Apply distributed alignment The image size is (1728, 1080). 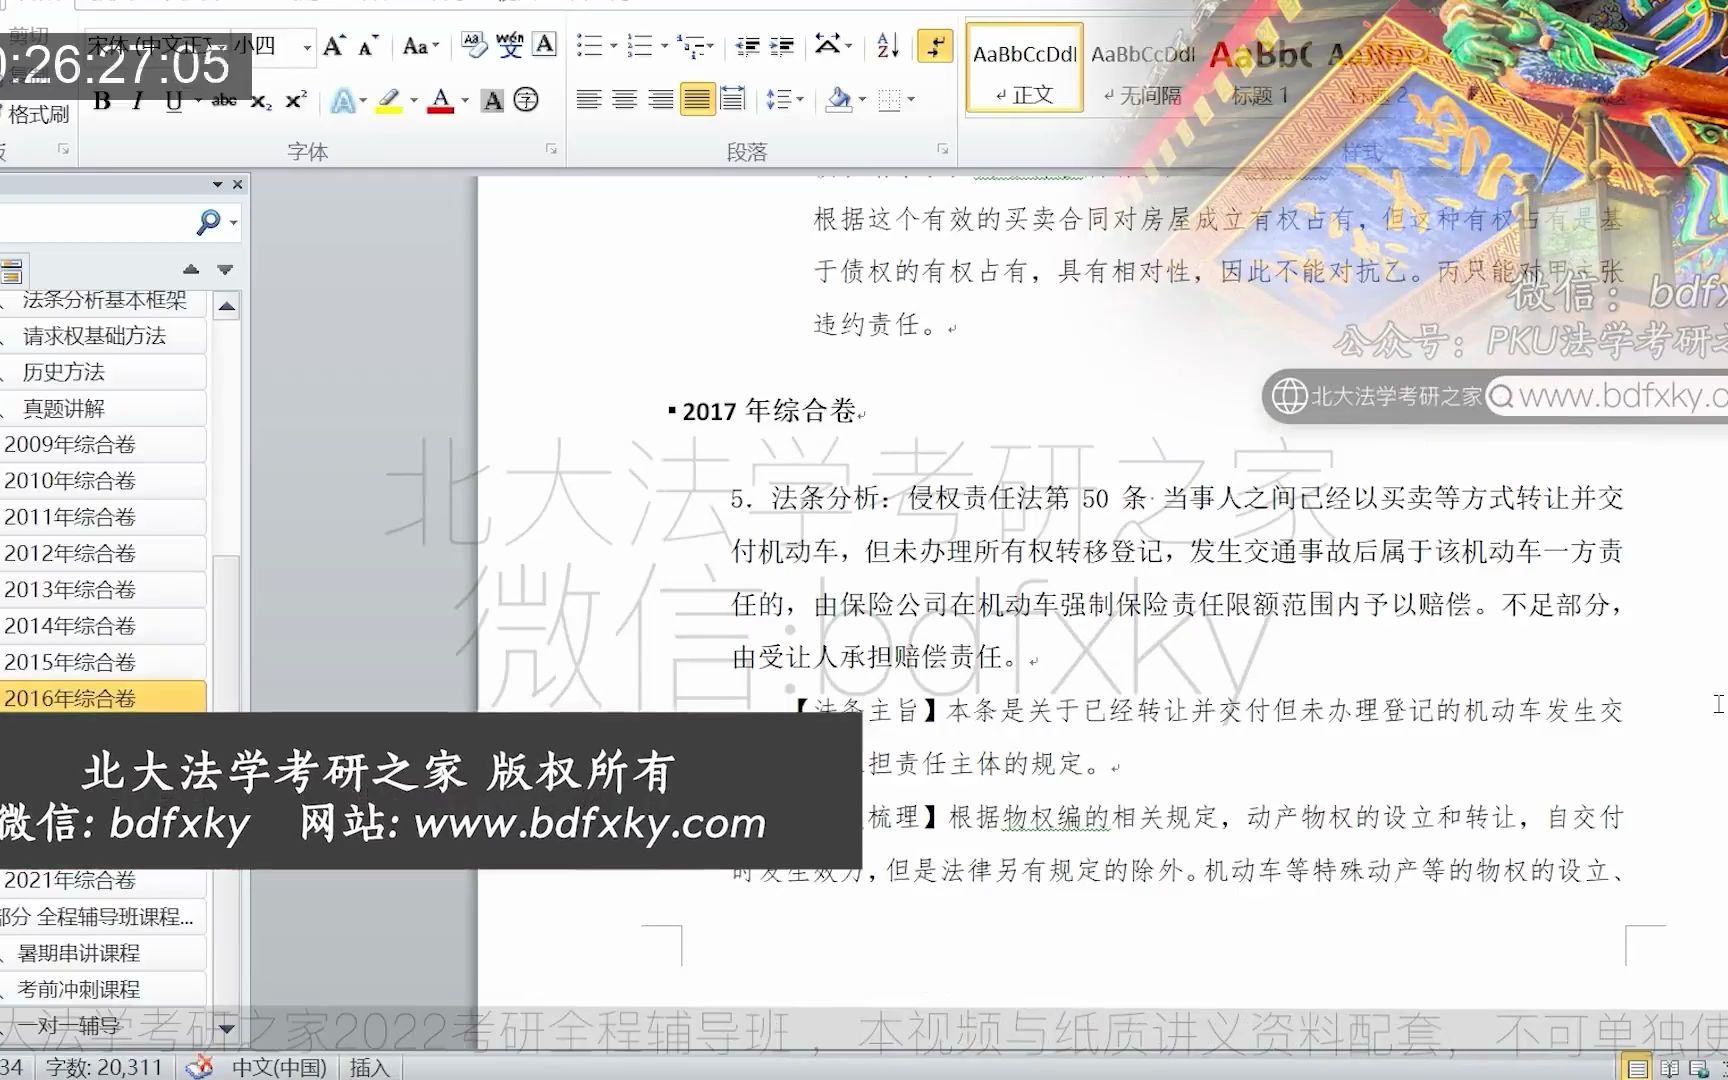[x=732, y=99]
